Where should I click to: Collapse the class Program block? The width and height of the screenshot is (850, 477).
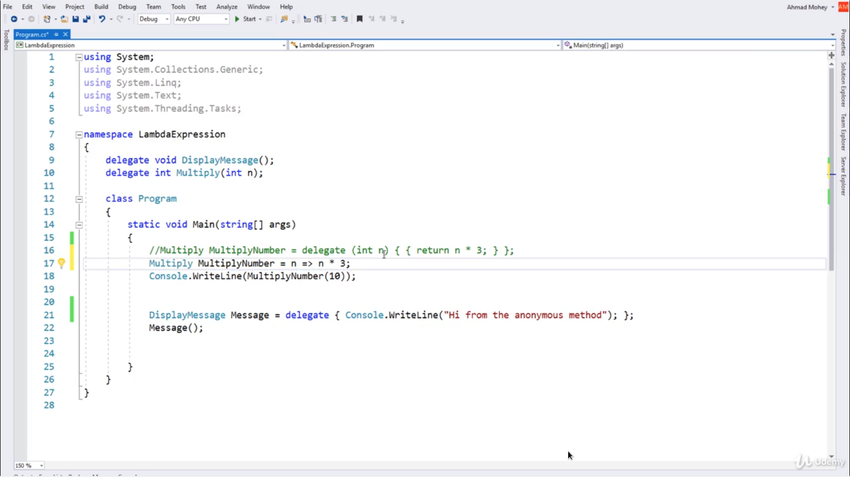(79, 199)
